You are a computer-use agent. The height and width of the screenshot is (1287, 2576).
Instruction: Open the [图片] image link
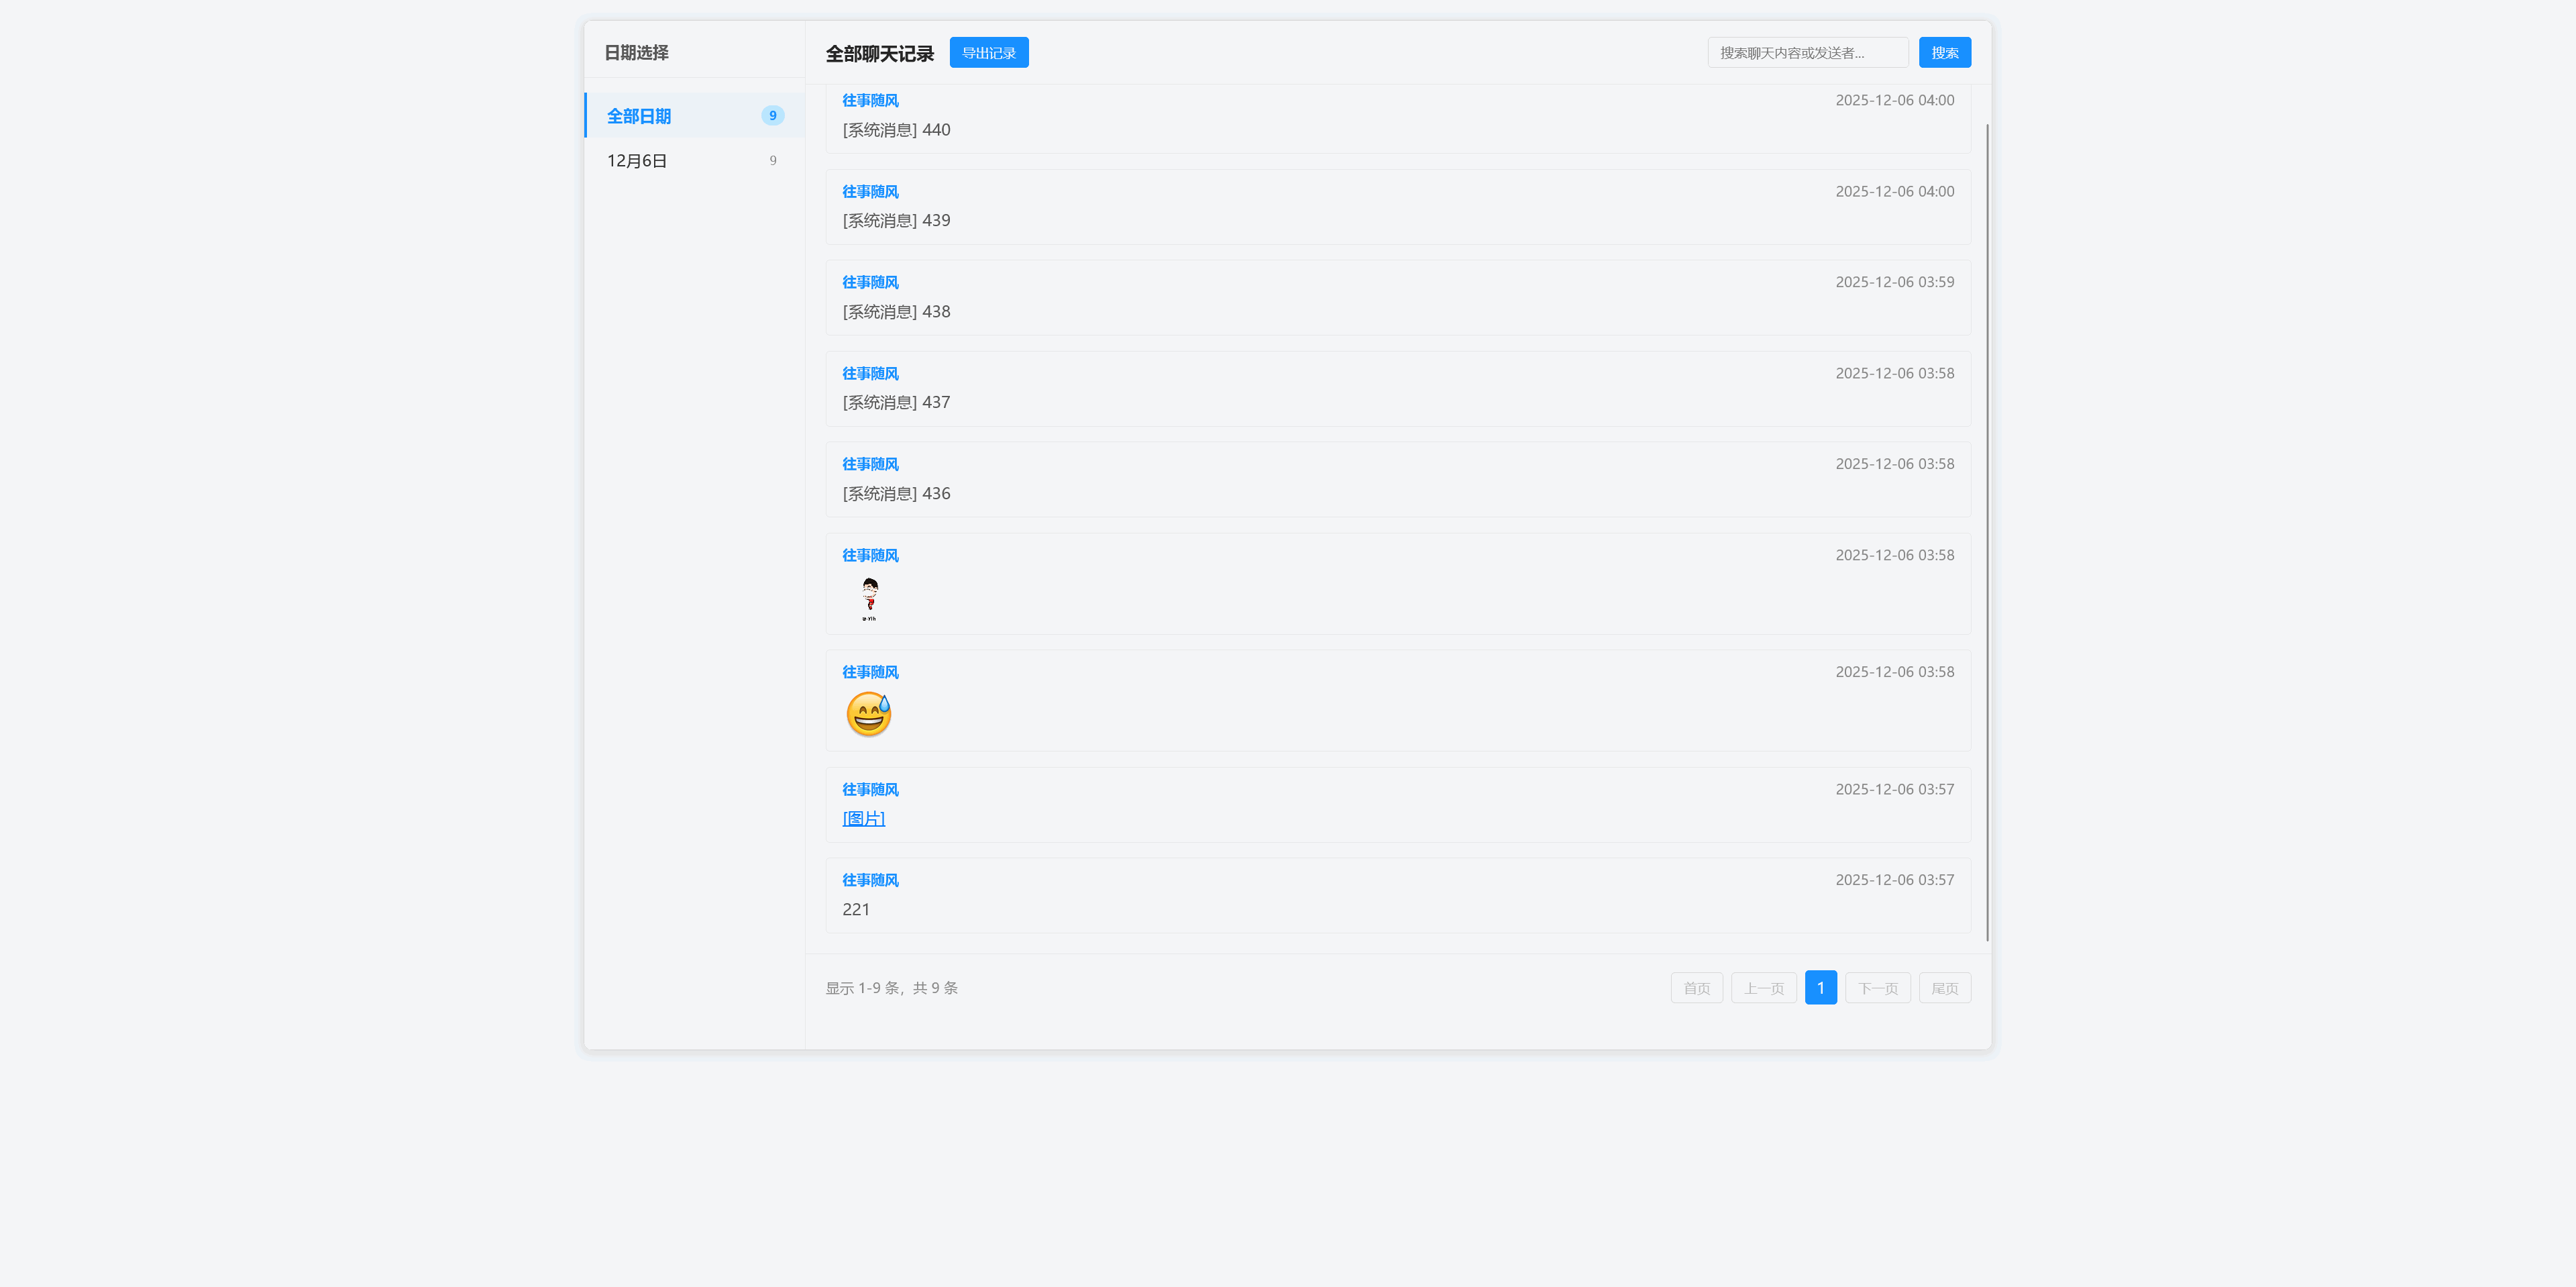pyautogui.click(x=863, y=818)
